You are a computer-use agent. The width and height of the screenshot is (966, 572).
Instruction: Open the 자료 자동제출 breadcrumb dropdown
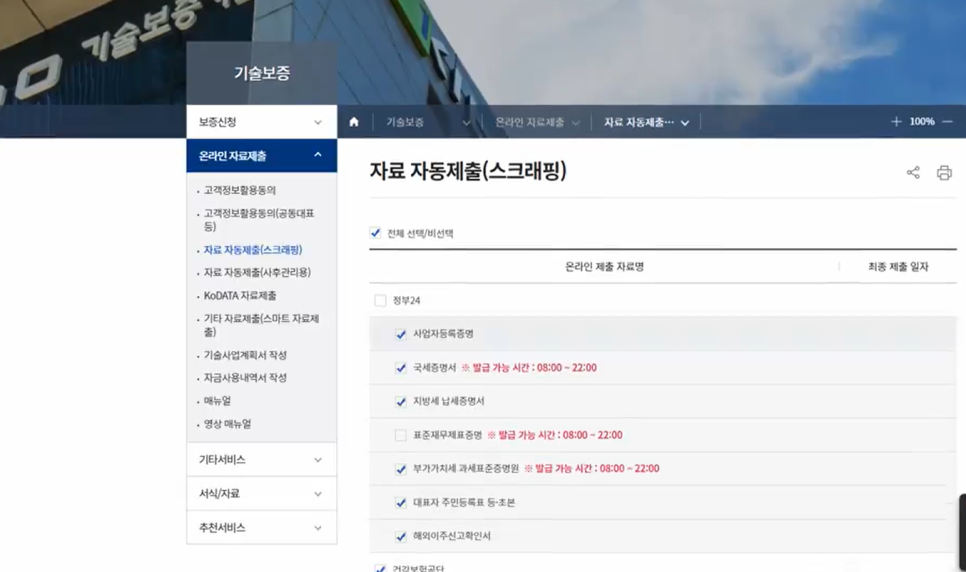click(646, 122)
